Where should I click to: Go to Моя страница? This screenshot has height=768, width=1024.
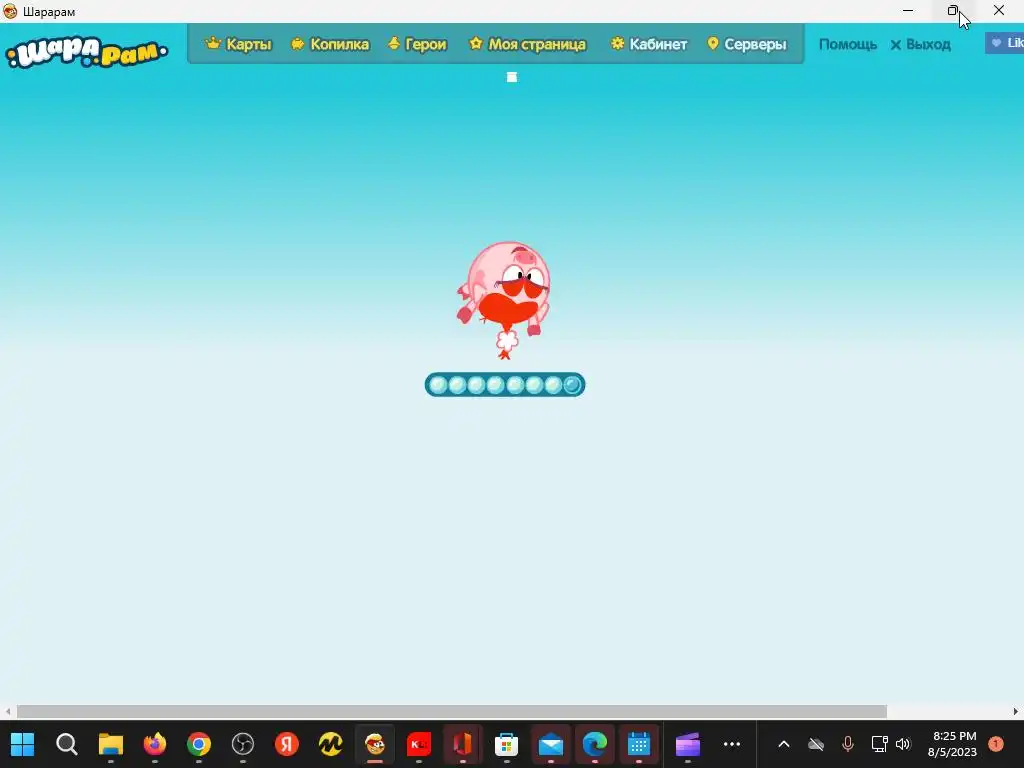pos(528,44)
